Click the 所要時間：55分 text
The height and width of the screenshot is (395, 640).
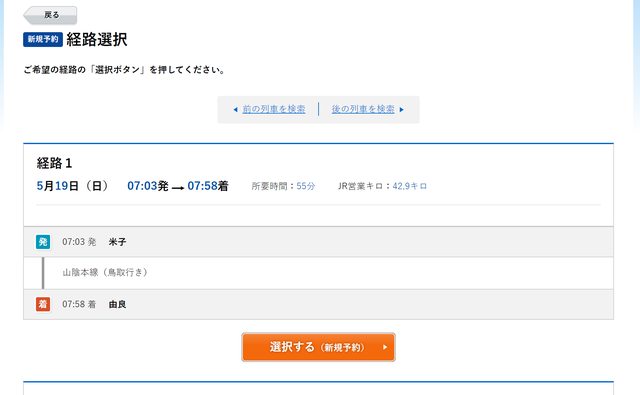pos(283,186)
